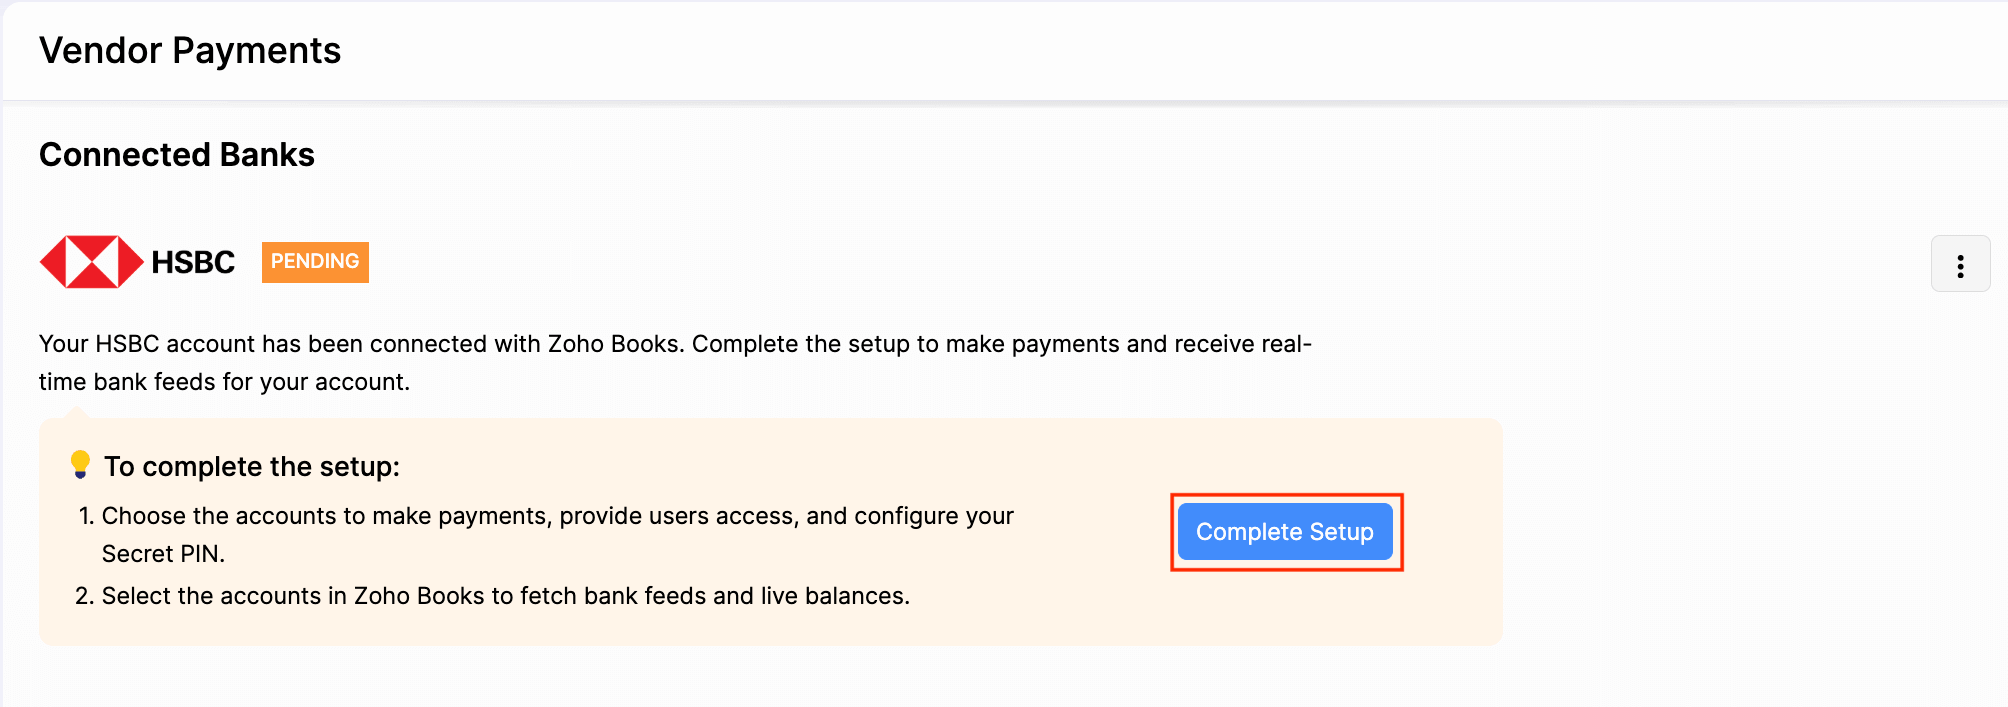2008x707 pixels.
Task: Select step one of the setup instructions
Action: [x=558, y=534]
